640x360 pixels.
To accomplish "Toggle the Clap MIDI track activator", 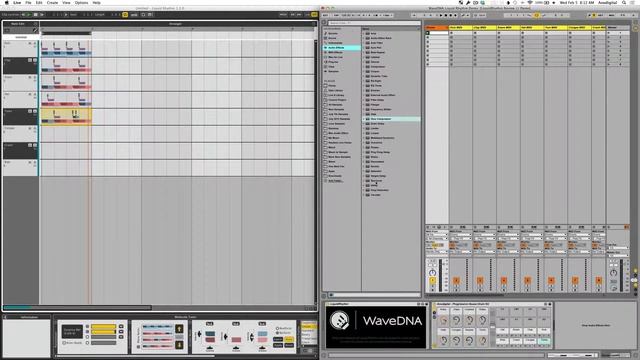I will pyautogui.click(x=480, y=280).
